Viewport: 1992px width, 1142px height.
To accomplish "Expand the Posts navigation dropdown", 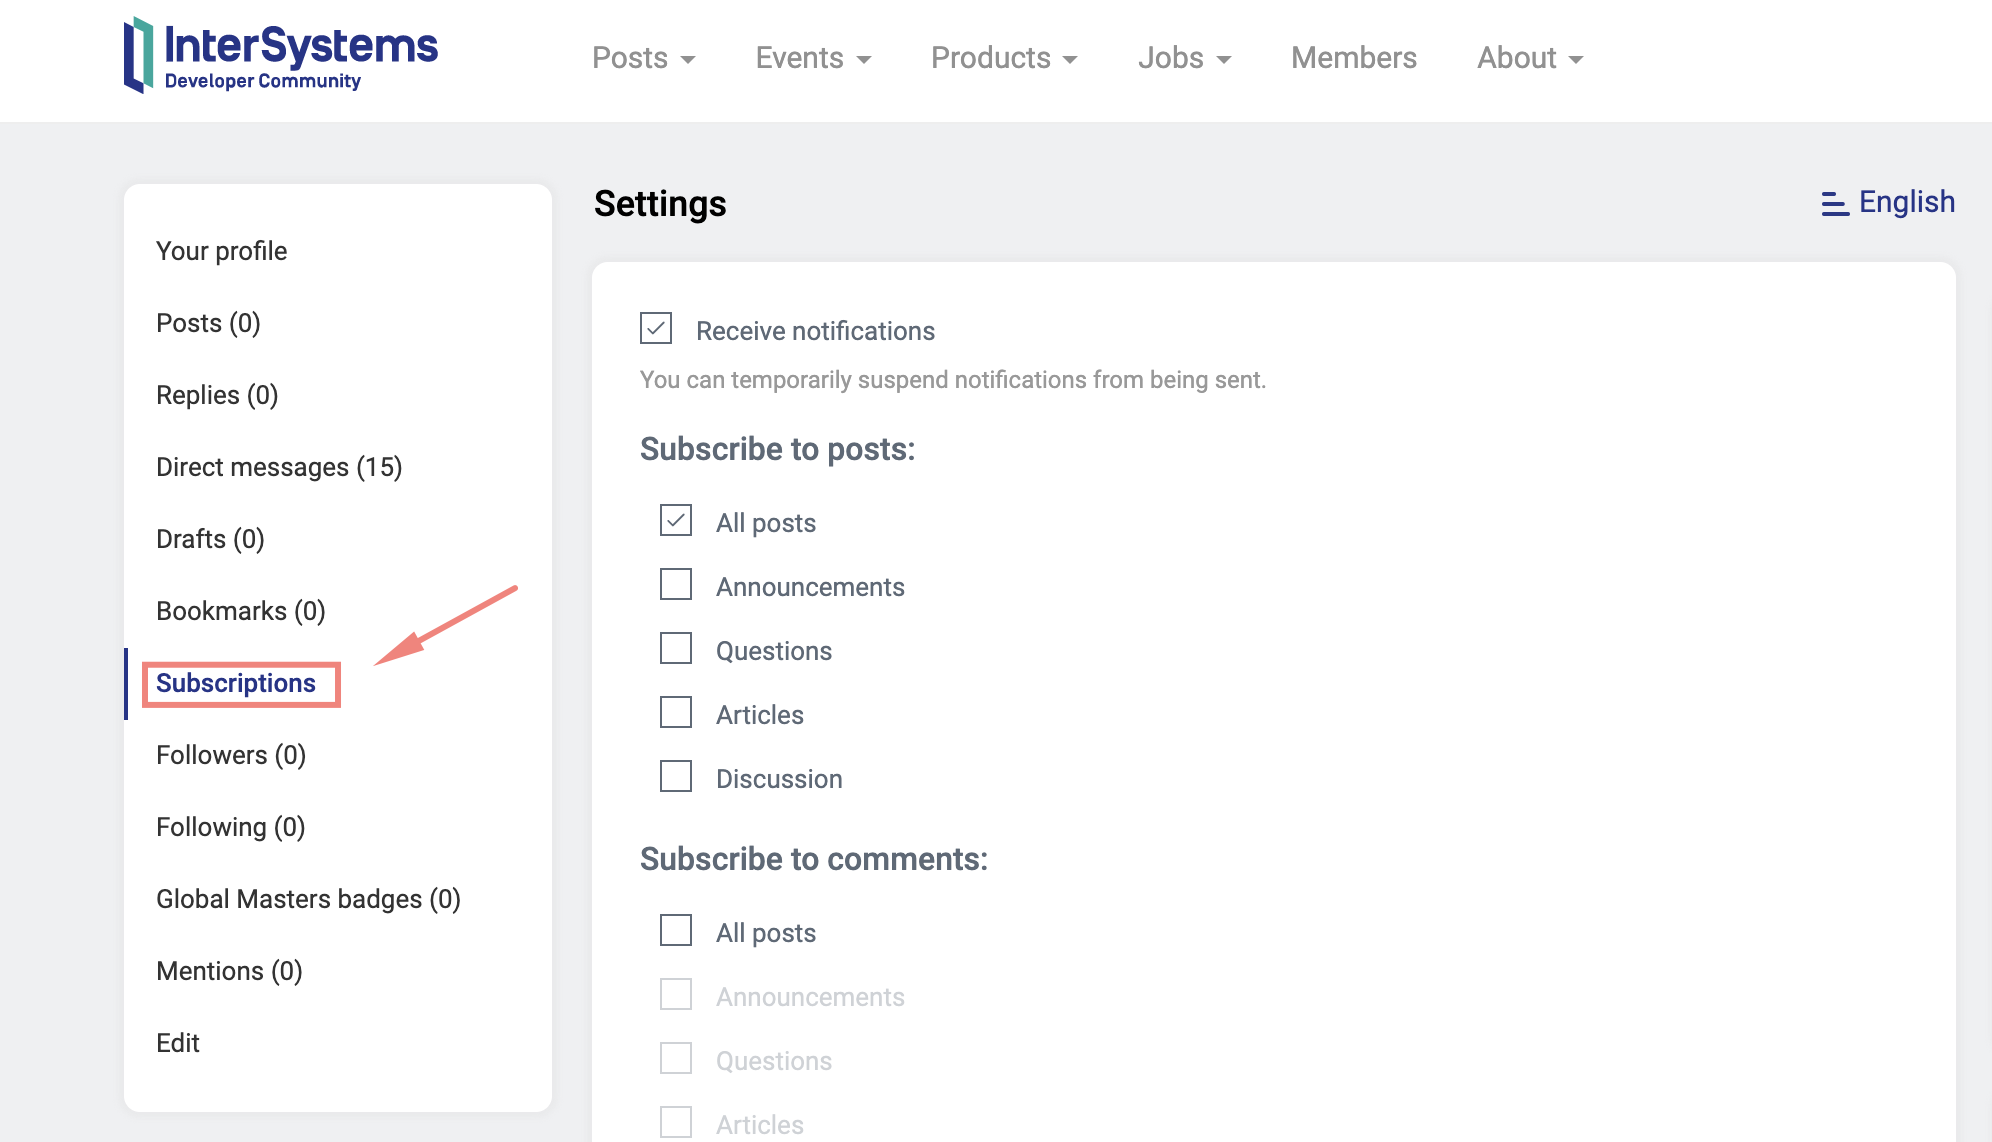I will [643, 58].
